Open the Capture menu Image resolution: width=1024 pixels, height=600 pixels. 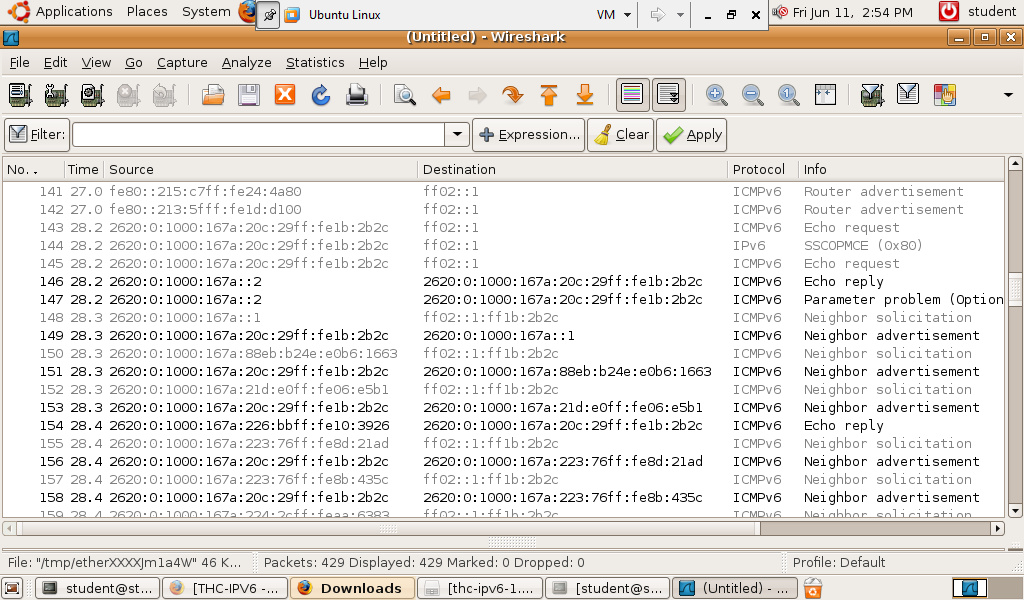(182, 63)
